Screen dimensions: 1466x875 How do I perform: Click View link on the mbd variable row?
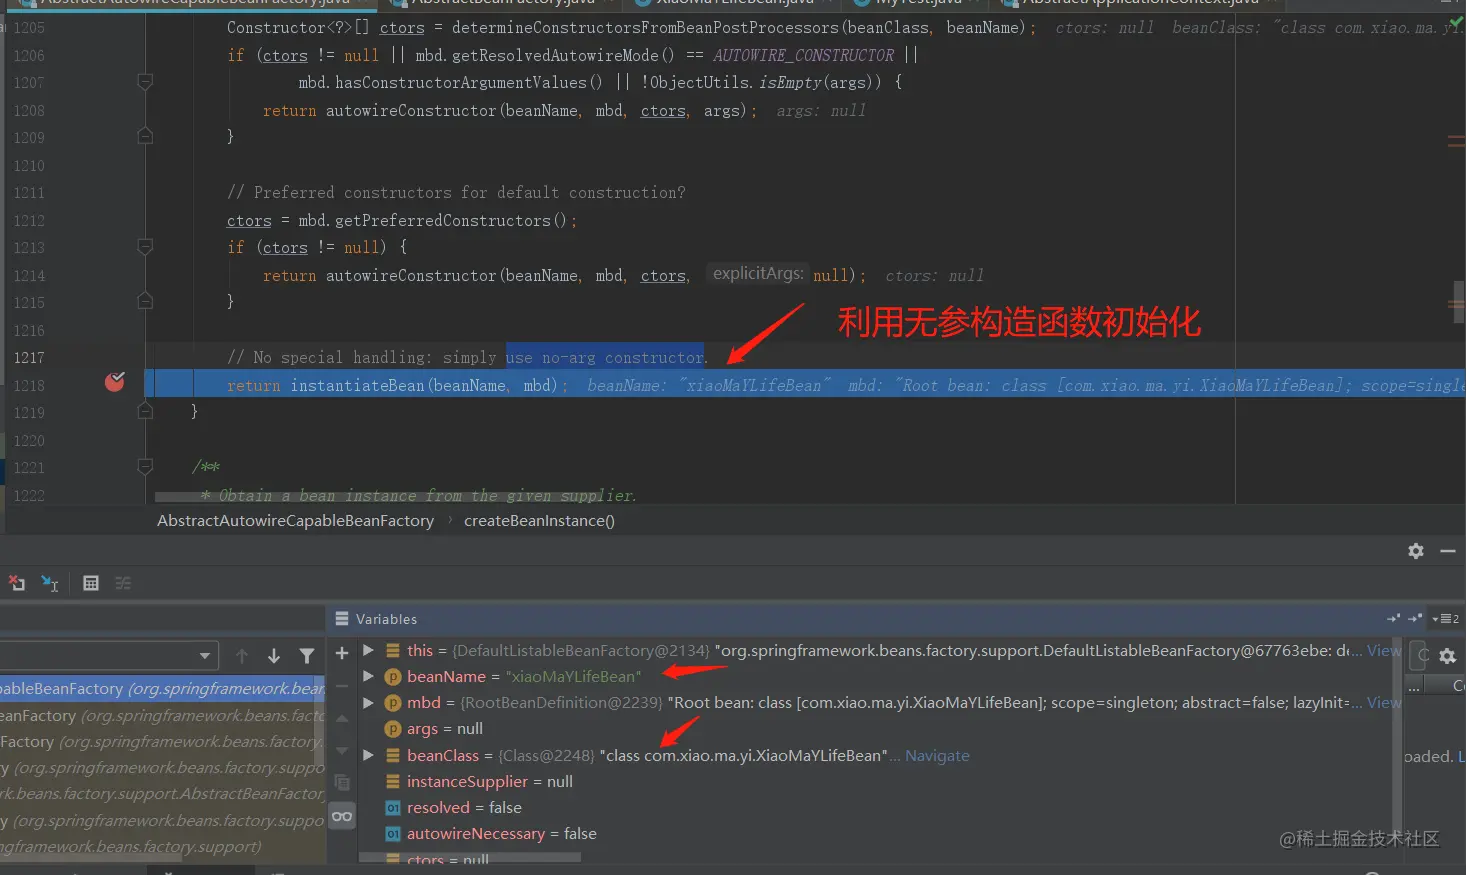[1384, 702]
